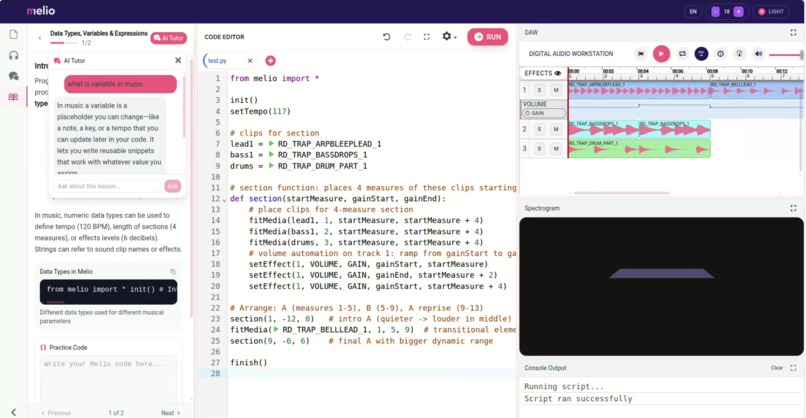Run the script with RUN button
Image resolution: width=806 pixels, height=418 pixels.
tap(487, 37)
